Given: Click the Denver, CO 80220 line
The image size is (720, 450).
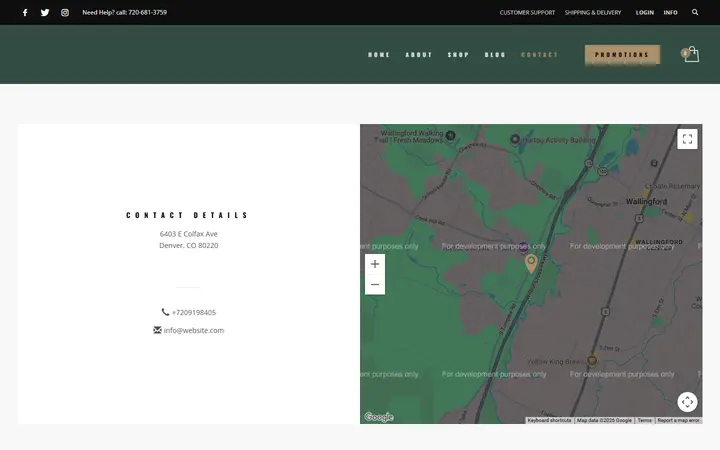Looking at the screenshot, I should [x=189, y=245].
